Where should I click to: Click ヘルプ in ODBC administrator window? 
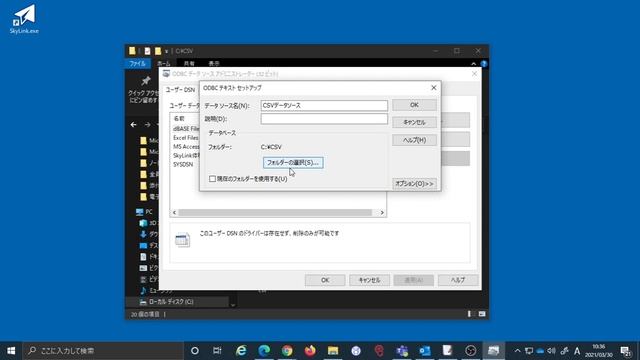(458, 280)
